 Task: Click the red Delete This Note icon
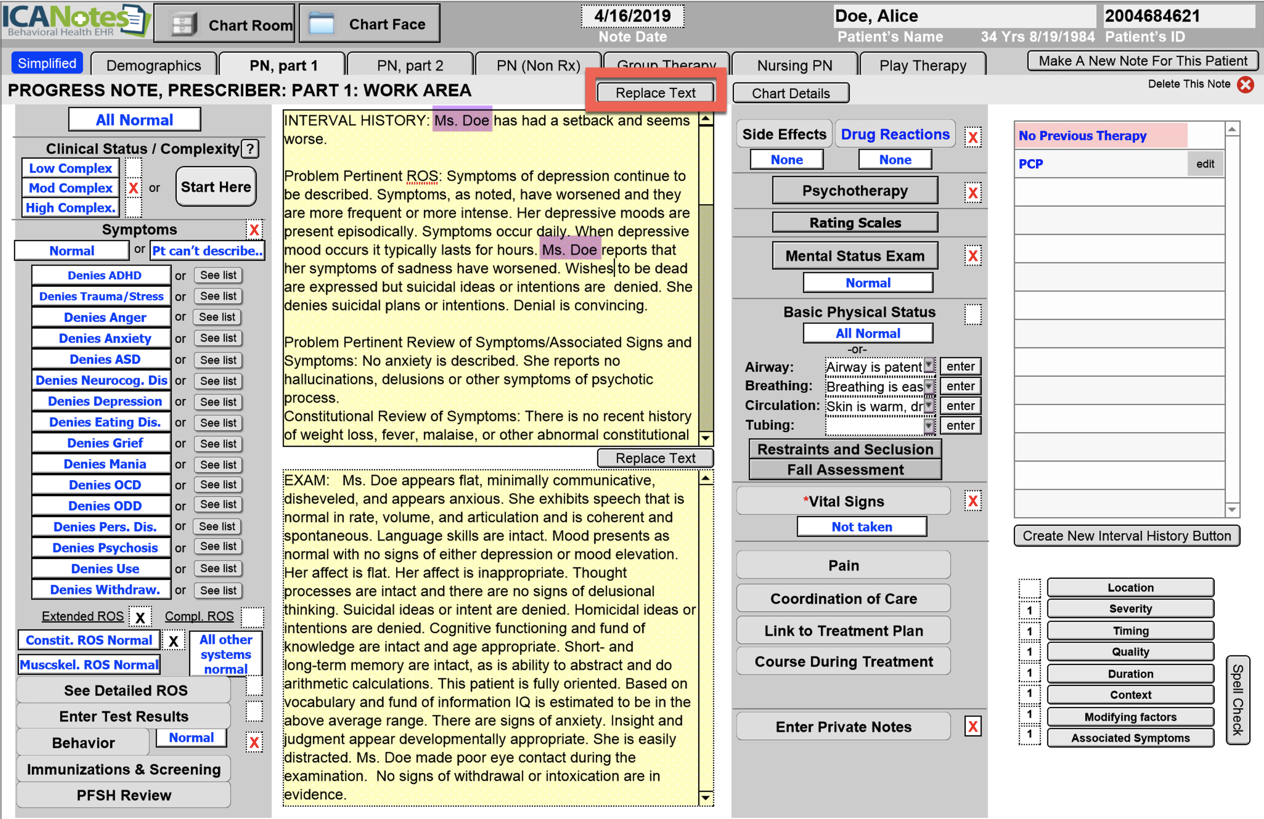(1245, 85)
